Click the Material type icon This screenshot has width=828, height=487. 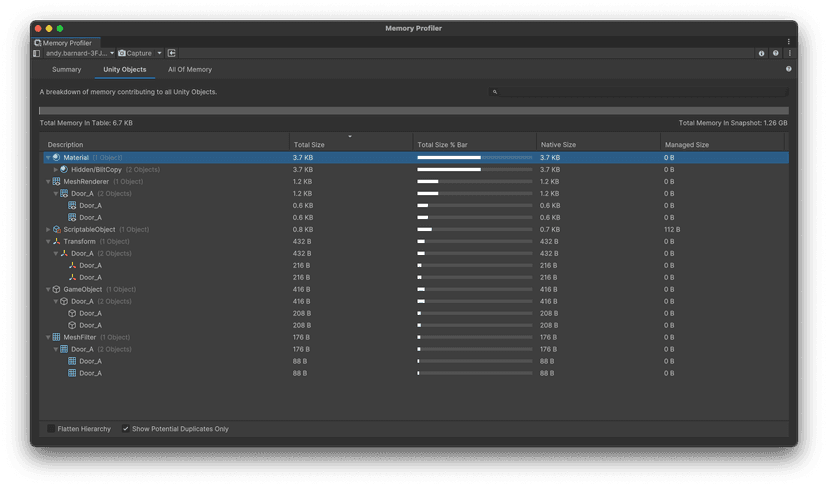56,158
